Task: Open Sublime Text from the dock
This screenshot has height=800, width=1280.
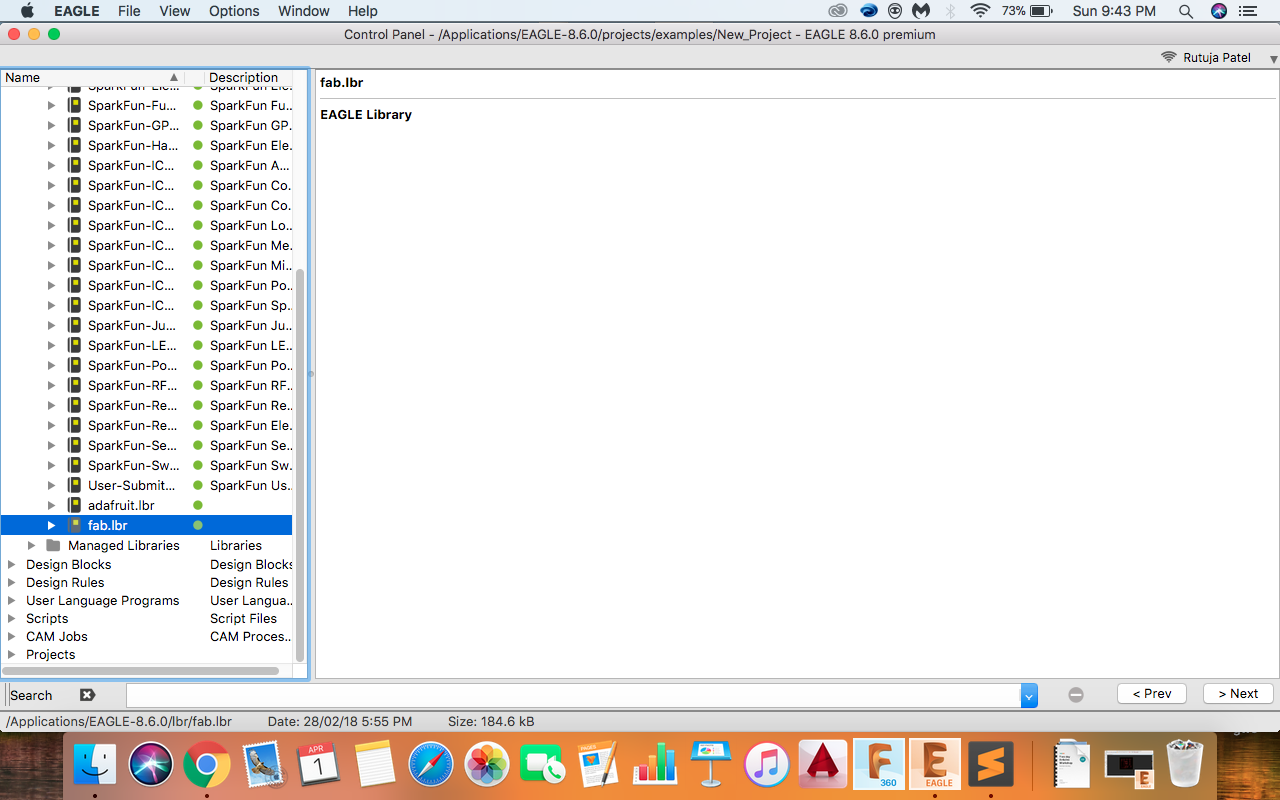Action: [990, 765]
